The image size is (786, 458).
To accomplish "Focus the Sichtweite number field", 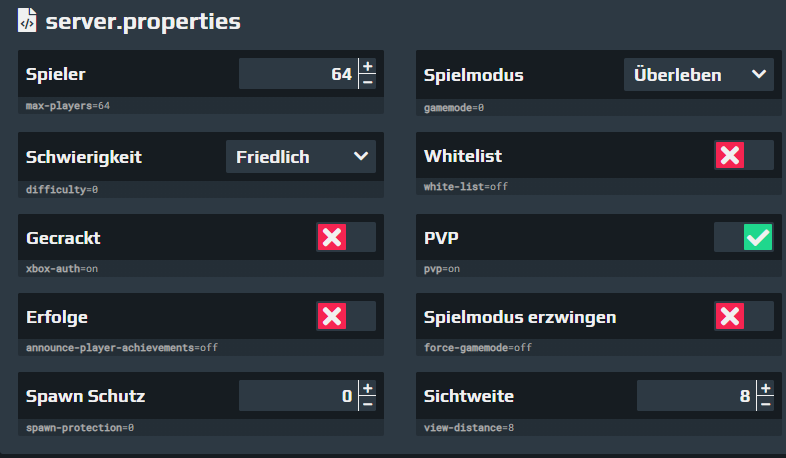I will (x=696, y=396).
